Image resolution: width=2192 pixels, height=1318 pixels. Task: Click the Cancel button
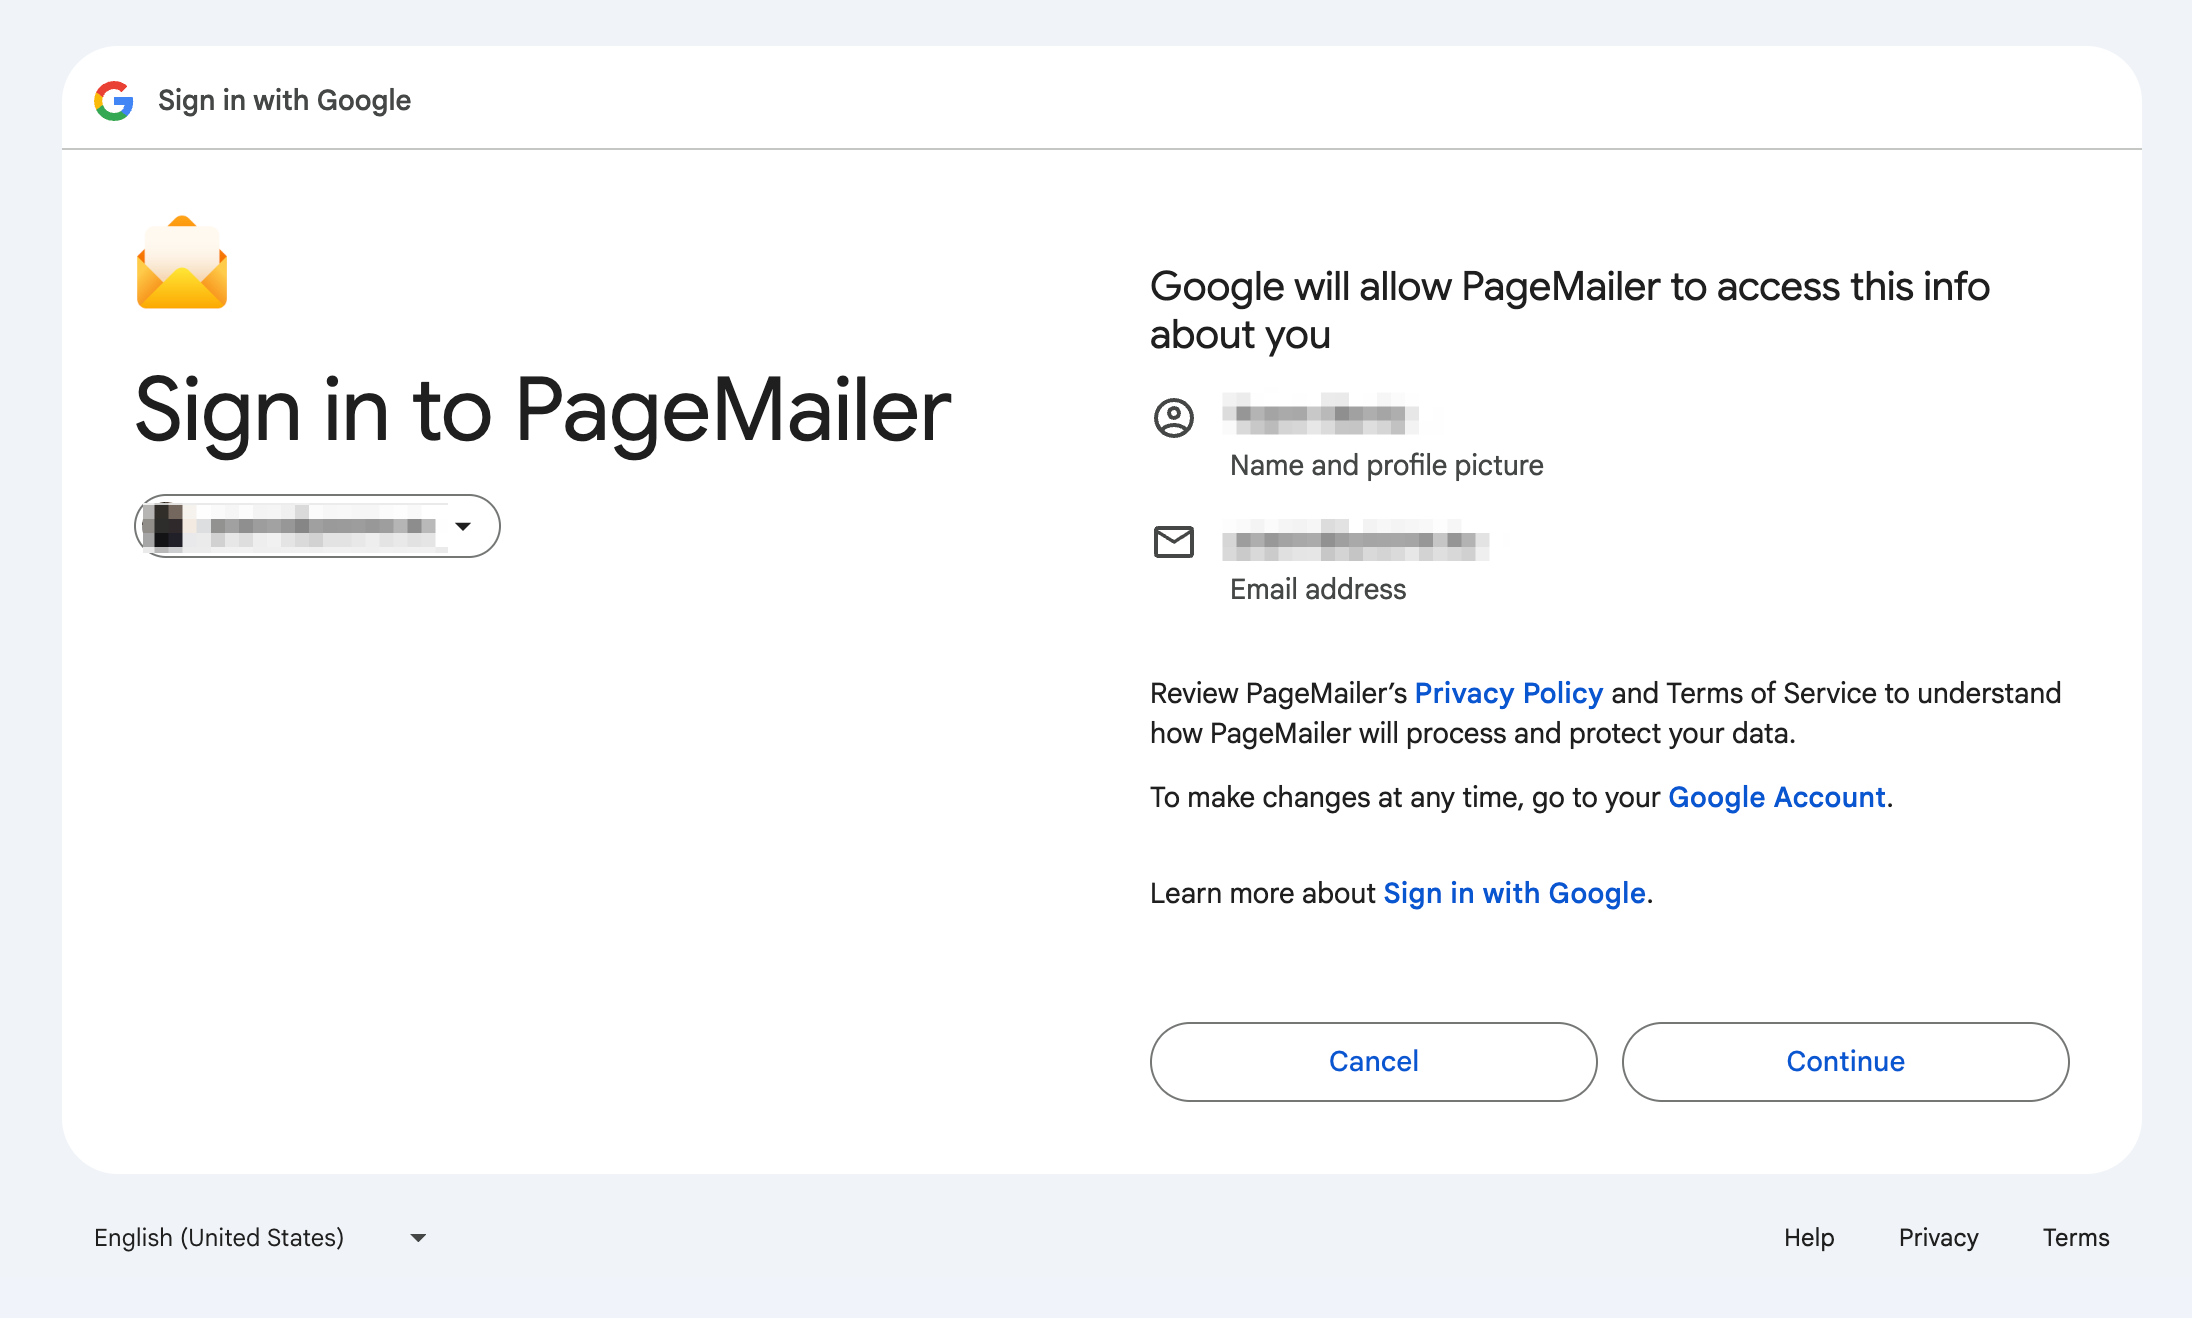(1373, 1061)
